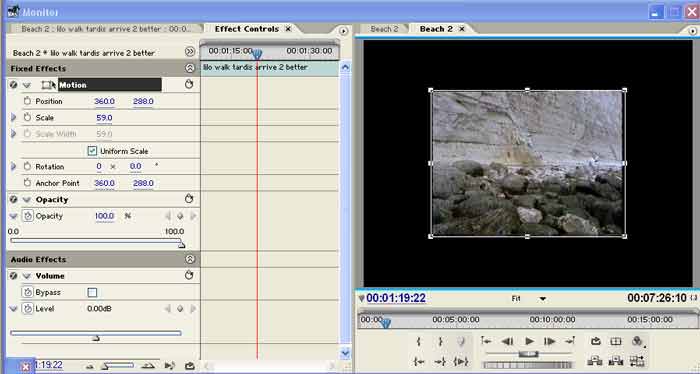Open the Output display mode menu

click(x=638, y=341)
